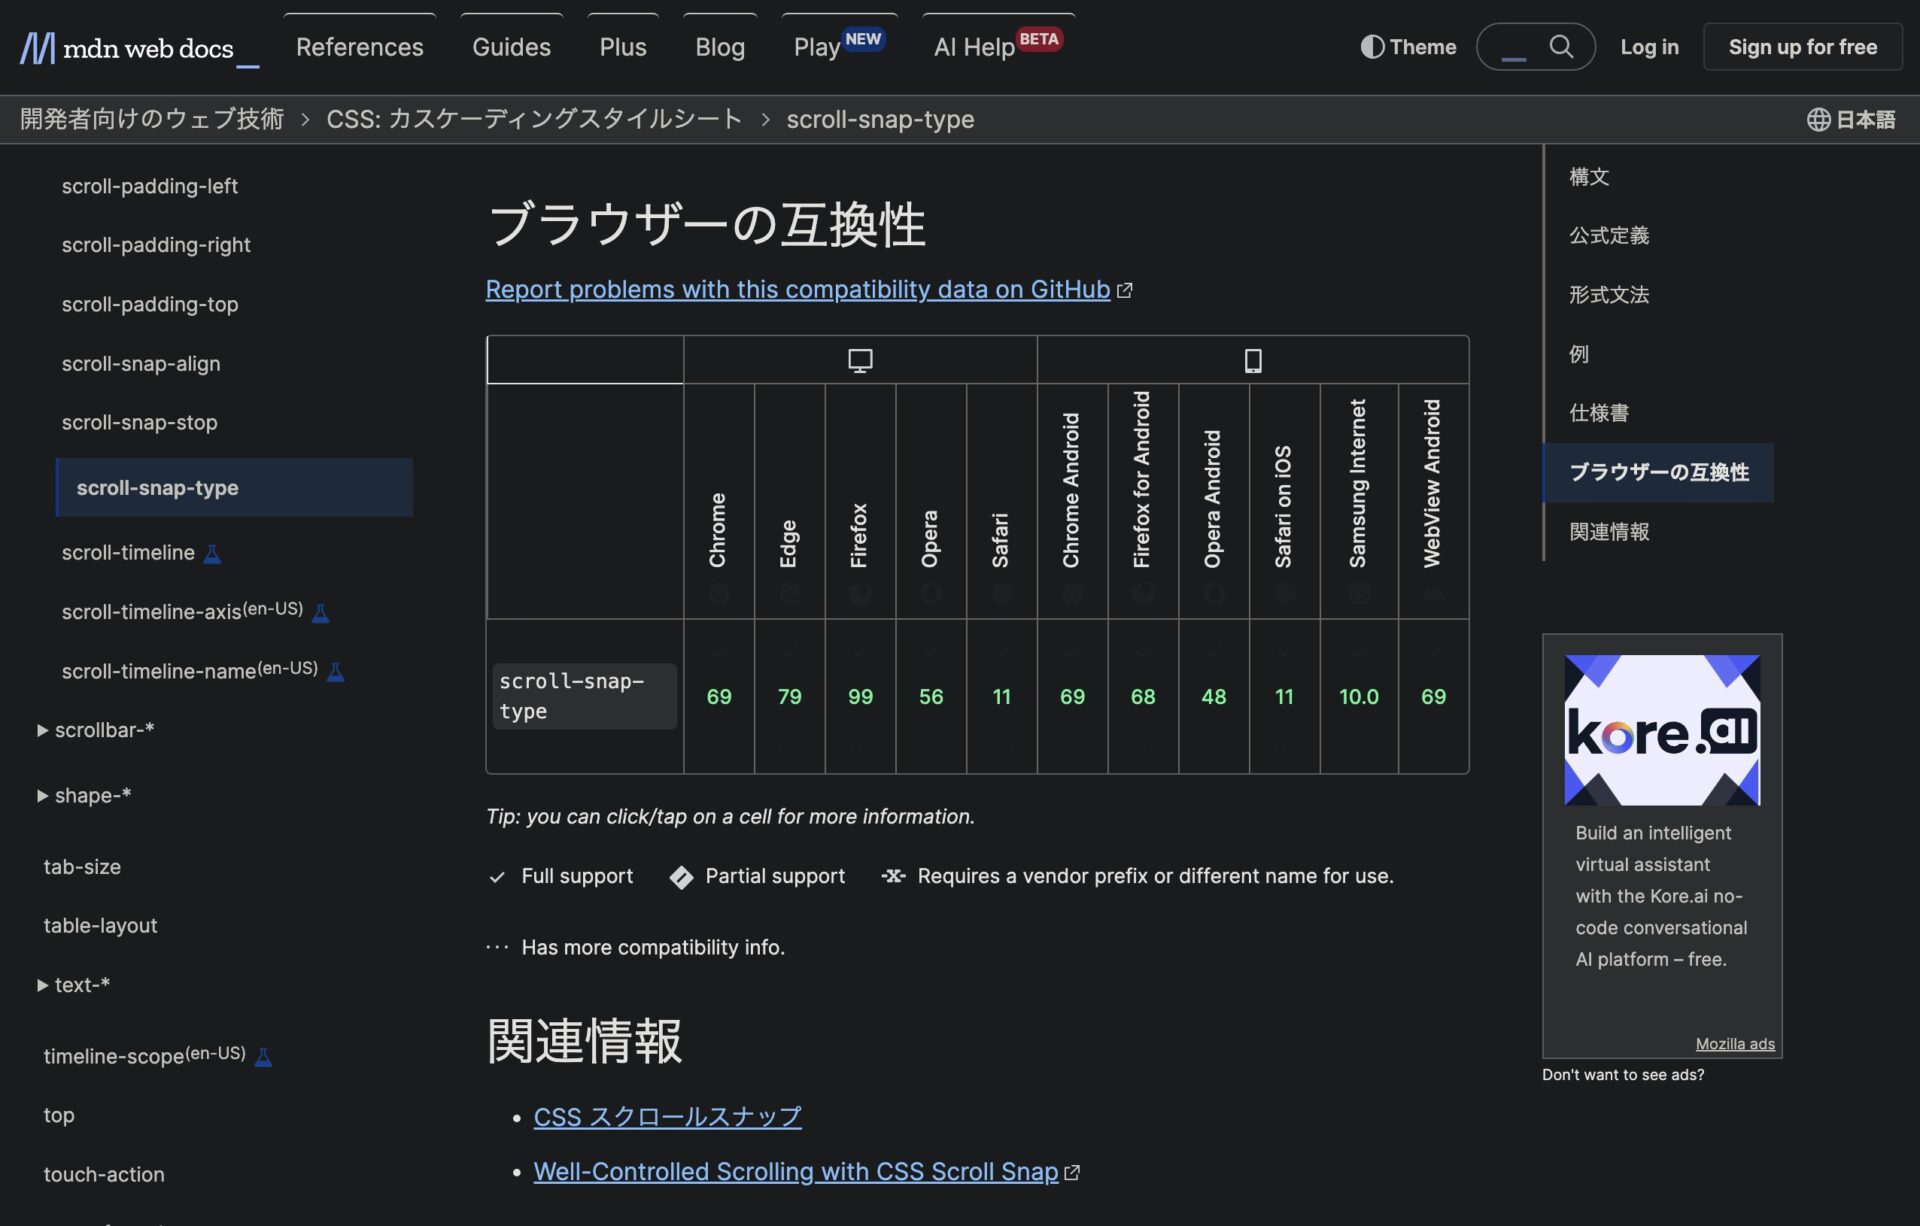The image size is (1920, 1226).
Task: Click the desktop platform icon in the table header
Action: click(860, 360)
